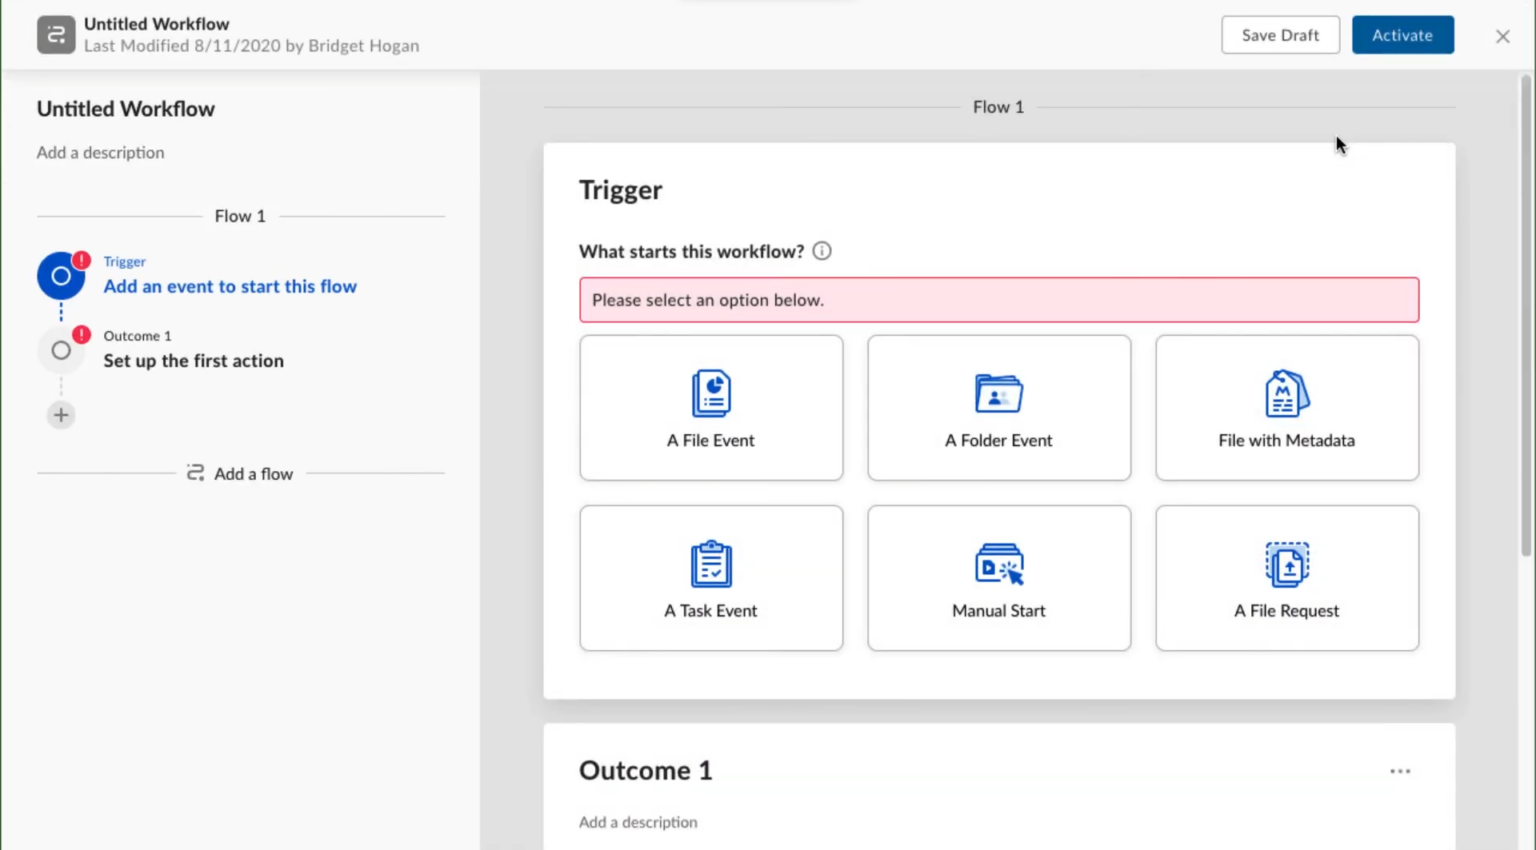Click the plus icon below the Outcome step

click(x=61, y=414)
